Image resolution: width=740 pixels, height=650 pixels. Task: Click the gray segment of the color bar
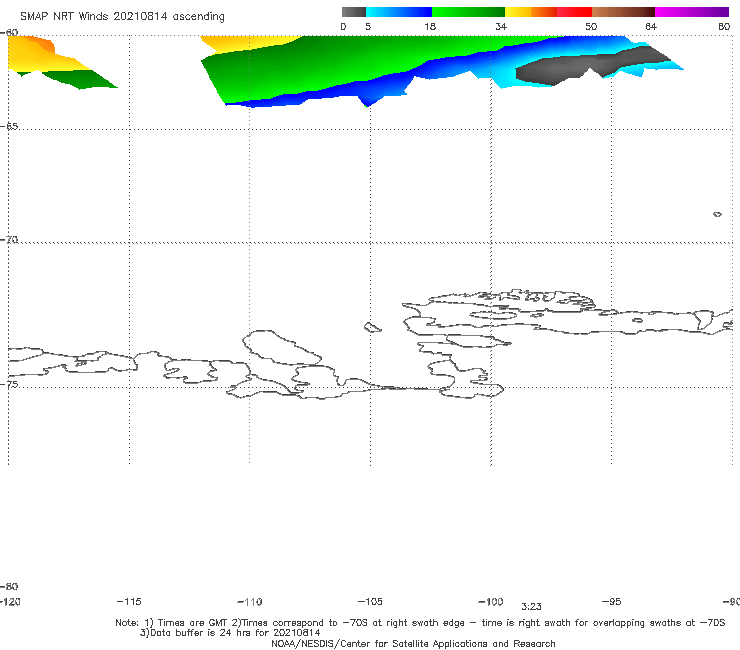point(354,12)
